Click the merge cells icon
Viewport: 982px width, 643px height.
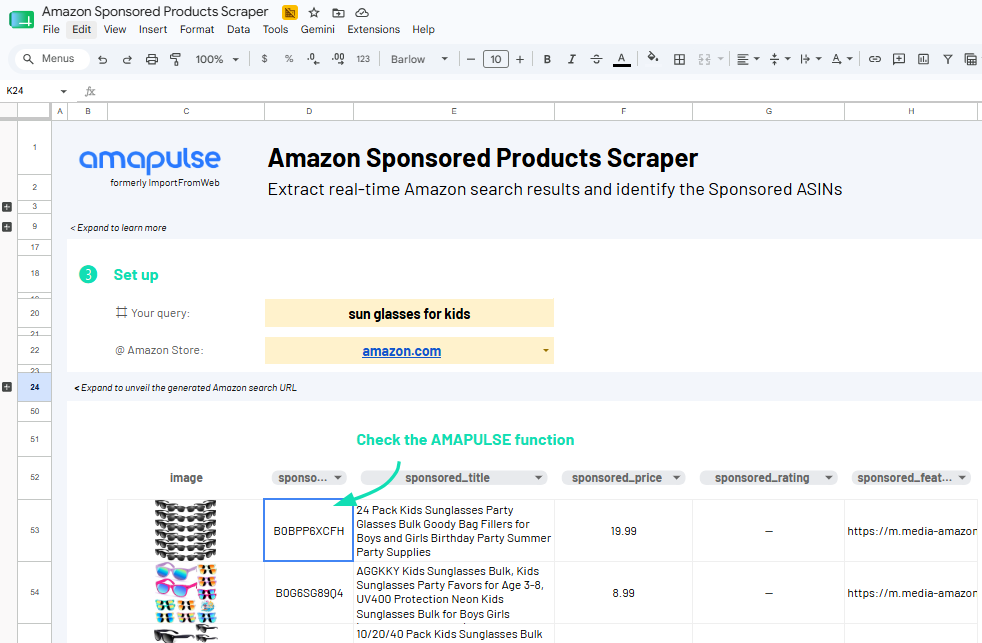pos(705,59)
